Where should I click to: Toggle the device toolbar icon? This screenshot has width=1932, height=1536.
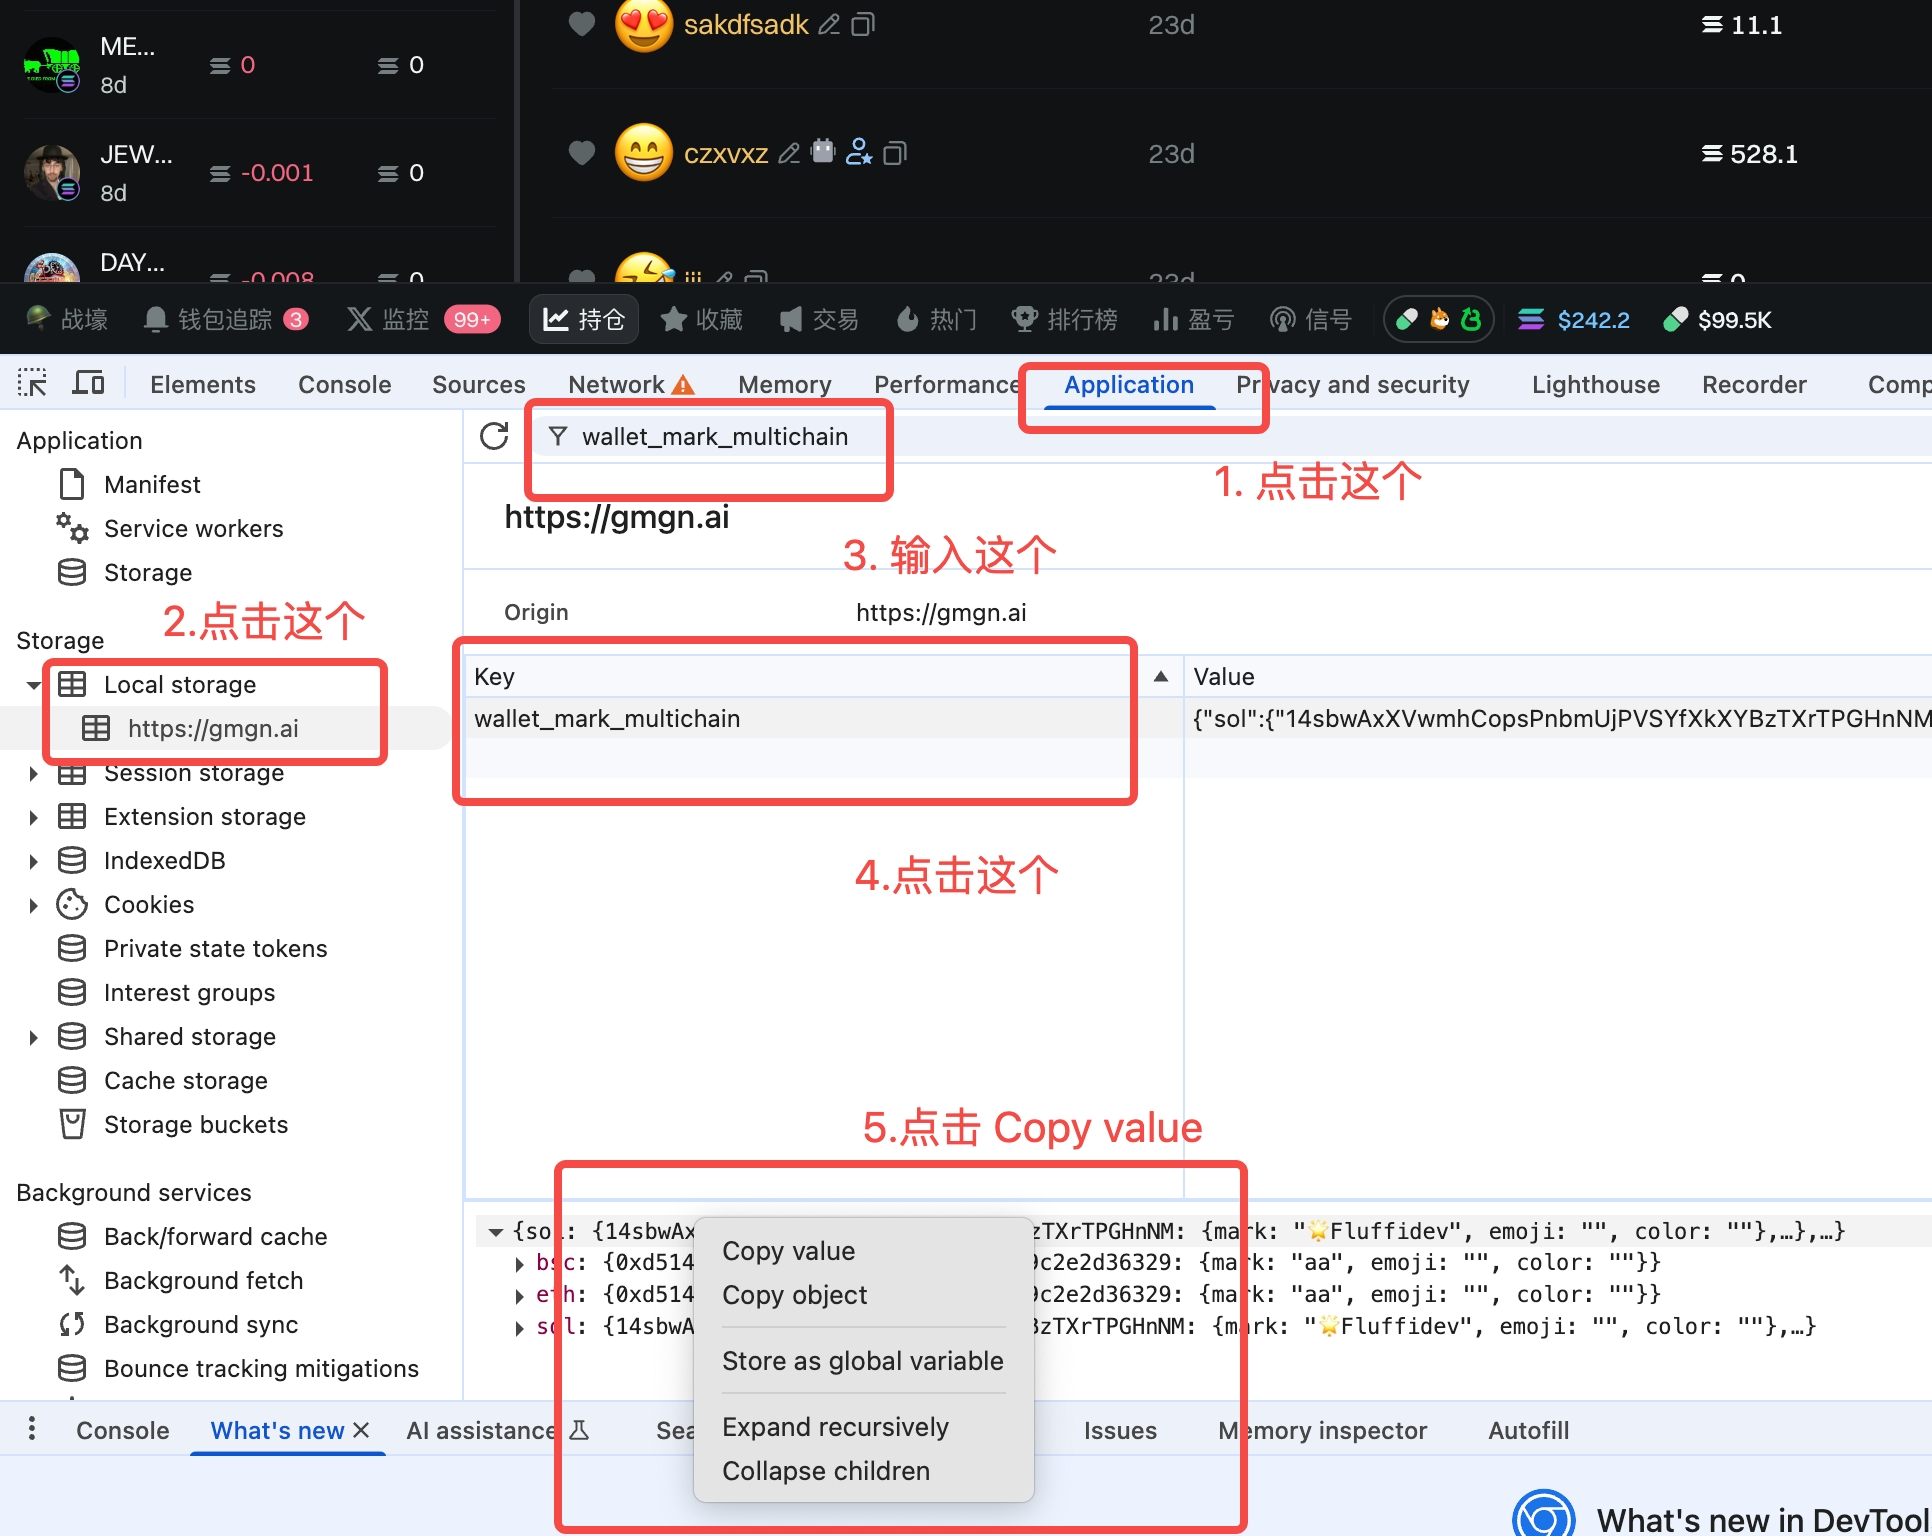(89, 384)
